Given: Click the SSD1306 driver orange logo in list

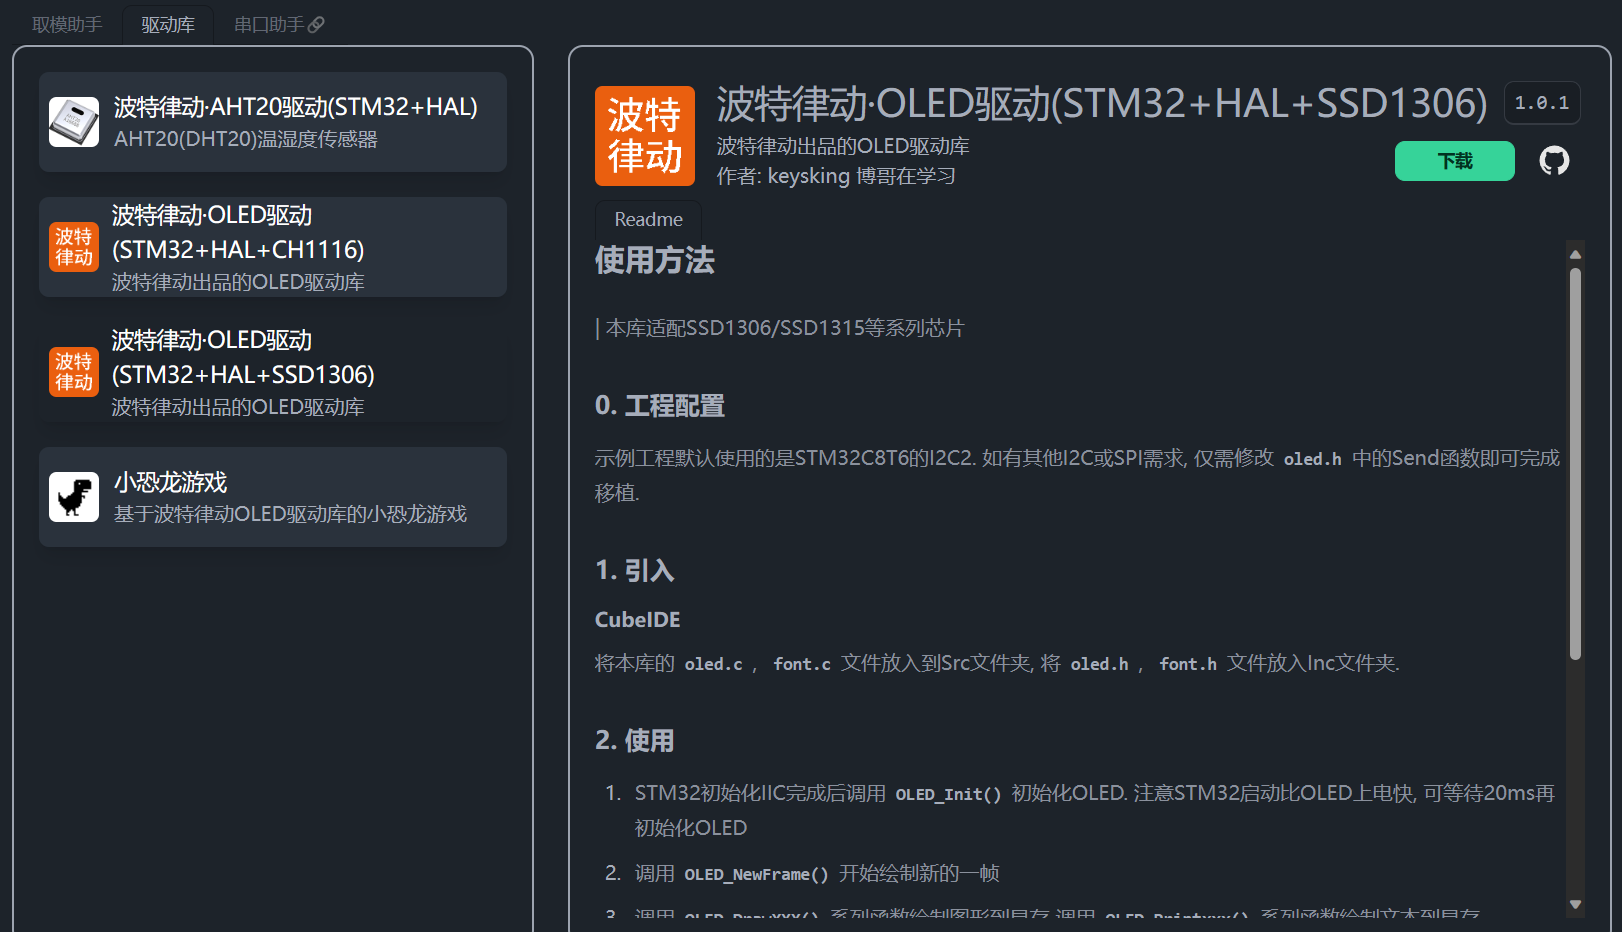Looking at the screenshot, I should 74,372.
